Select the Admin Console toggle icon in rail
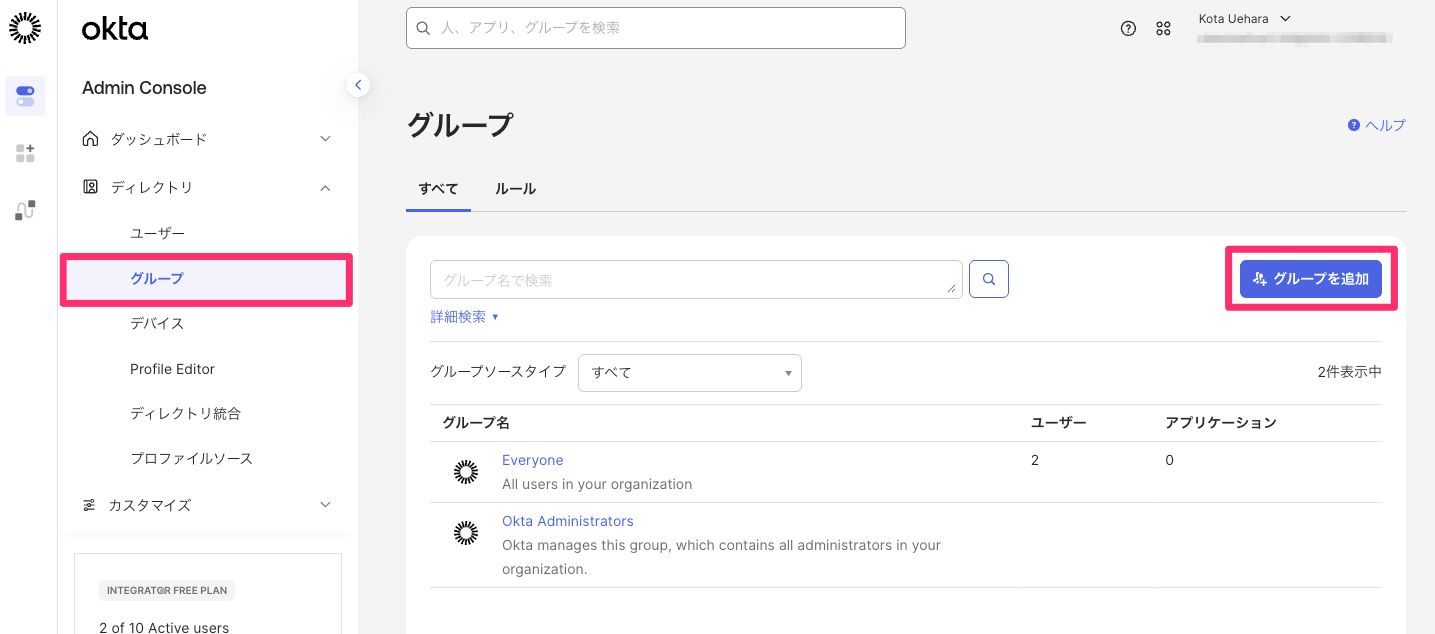Image resolution: width=1435 pixels, height=634 pixels. pyautogui.click(x=25, y=96)
